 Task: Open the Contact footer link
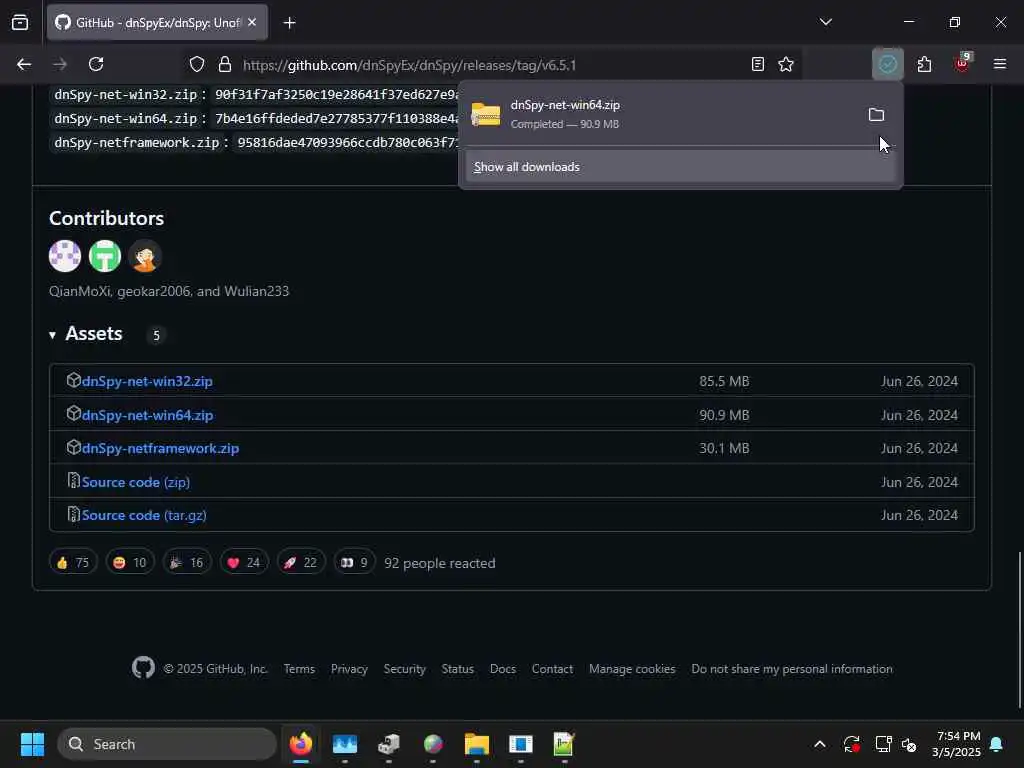point(552,669)
